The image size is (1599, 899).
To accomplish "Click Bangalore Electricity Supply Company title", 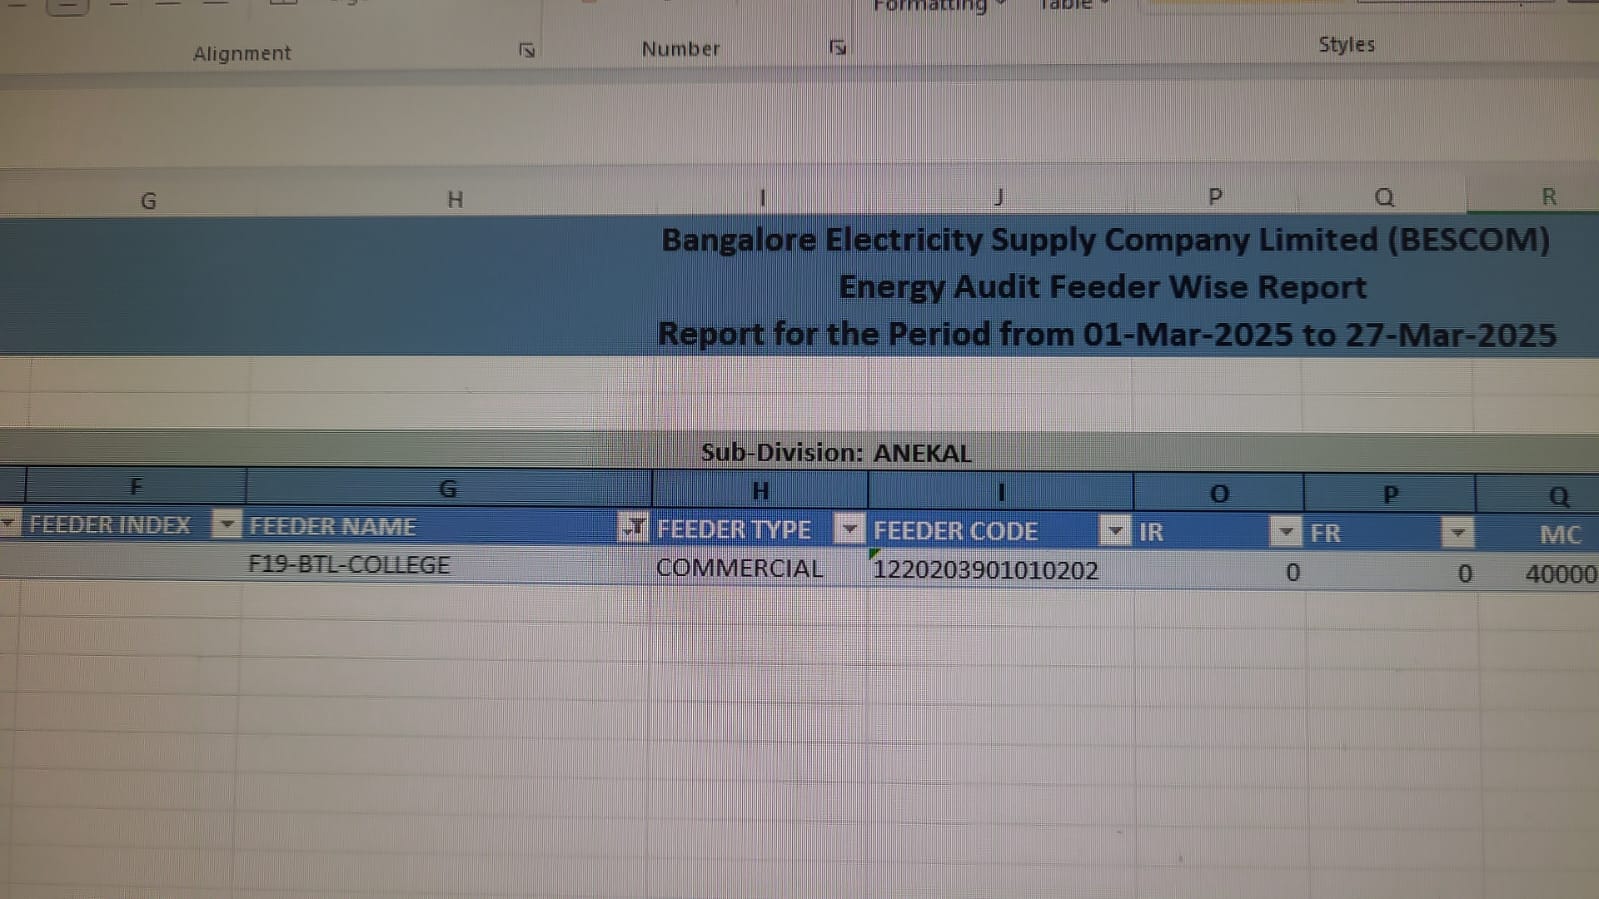I will pos(1105,240).
